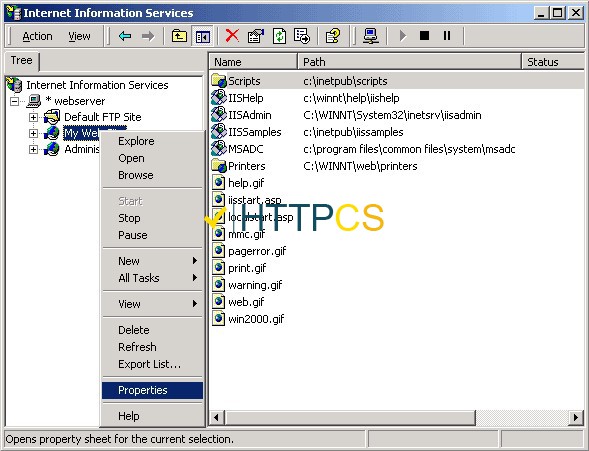
Task: Click the red X Delete toolbar icon
Action: tap(232, 36)
